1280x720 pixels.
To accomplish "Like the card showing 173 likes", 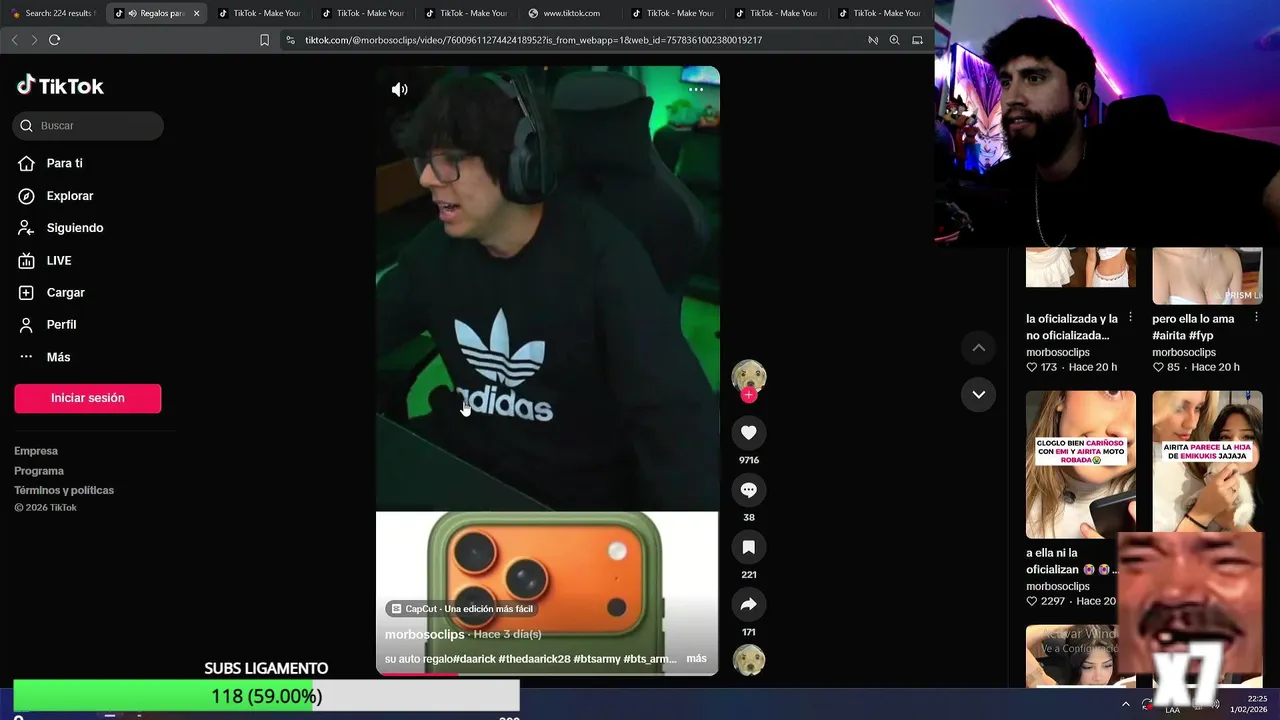I will click(1032, 367).
